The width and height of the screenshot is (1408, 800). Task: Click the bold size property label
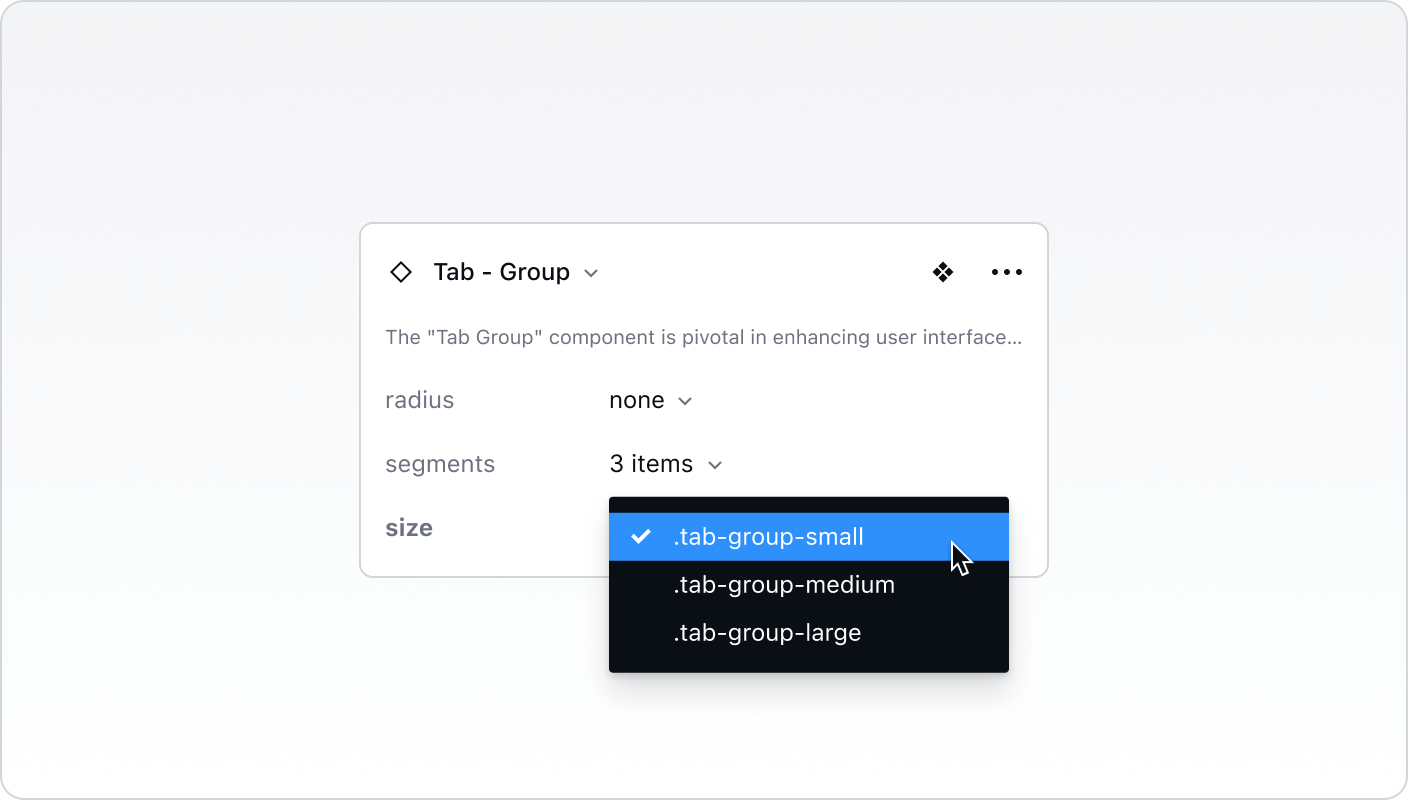pyautogui.click(x=409, y=528)
